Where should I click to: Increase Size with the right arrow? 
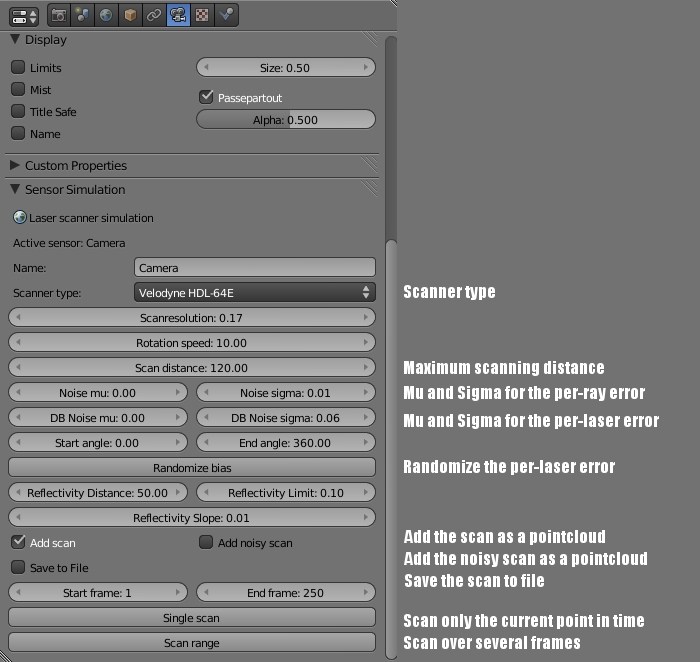coord(366,67)
